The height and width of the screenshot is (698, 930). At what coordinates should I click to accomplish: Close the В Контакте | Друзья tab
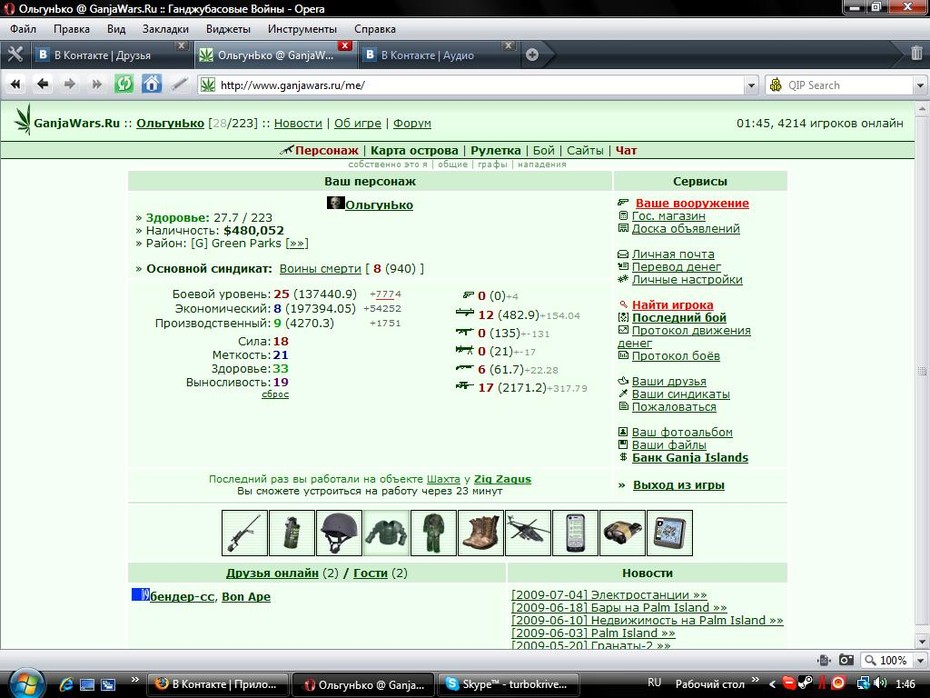(x=181, y=45)
